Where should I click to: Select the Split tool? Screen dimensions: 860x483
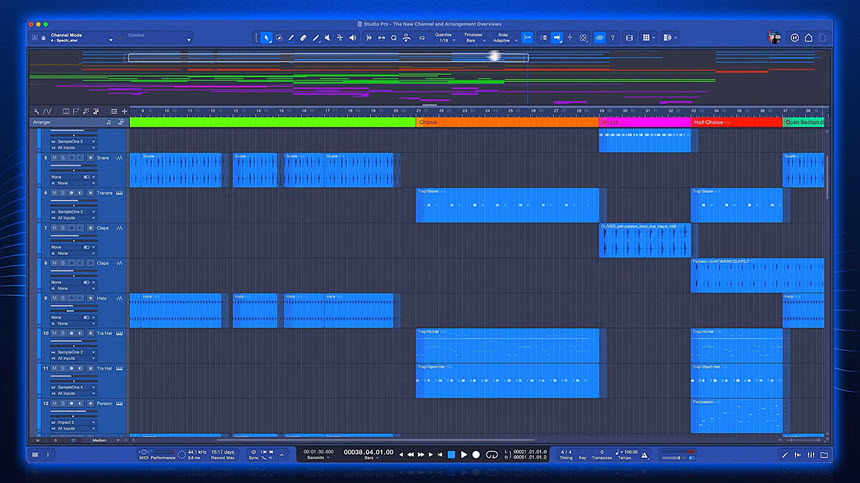[x=291, y=38]
